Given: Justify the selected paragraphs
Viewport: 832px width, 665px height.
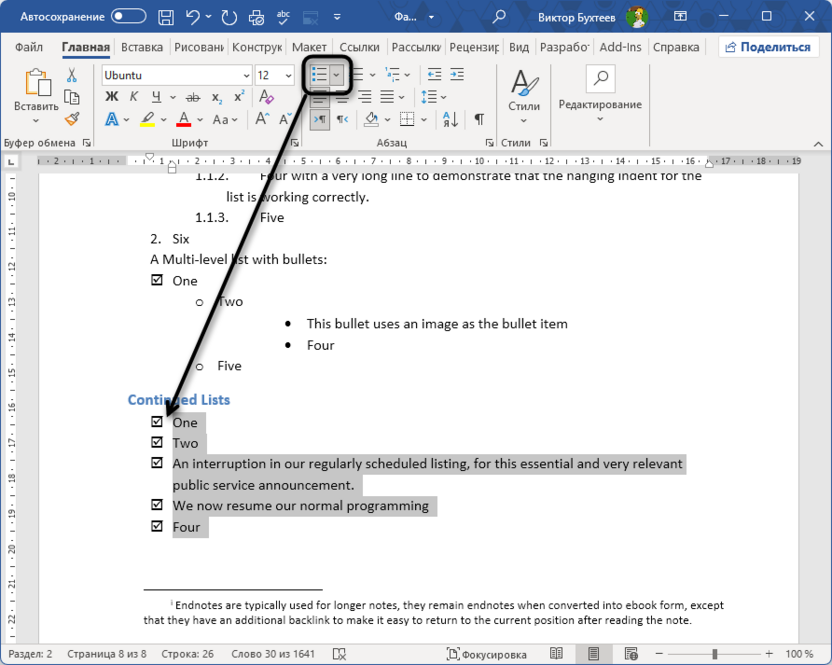Looking at the screenshot, I should (387, 97).
